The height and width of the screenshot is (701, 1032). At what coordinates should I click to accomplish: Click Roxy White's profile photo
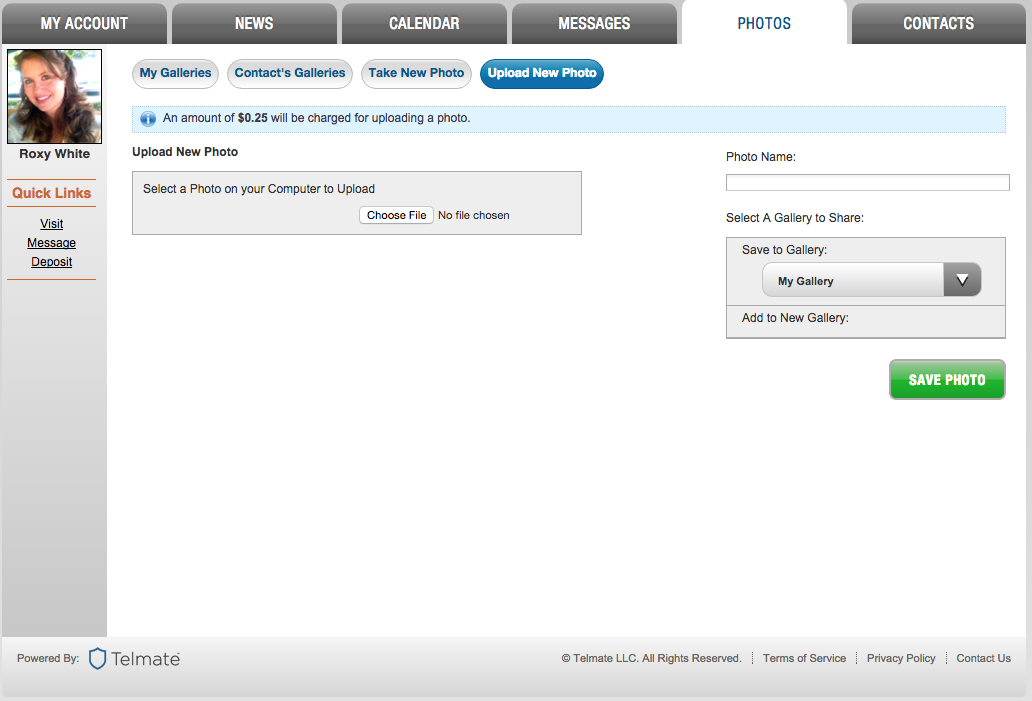point(54,97)
